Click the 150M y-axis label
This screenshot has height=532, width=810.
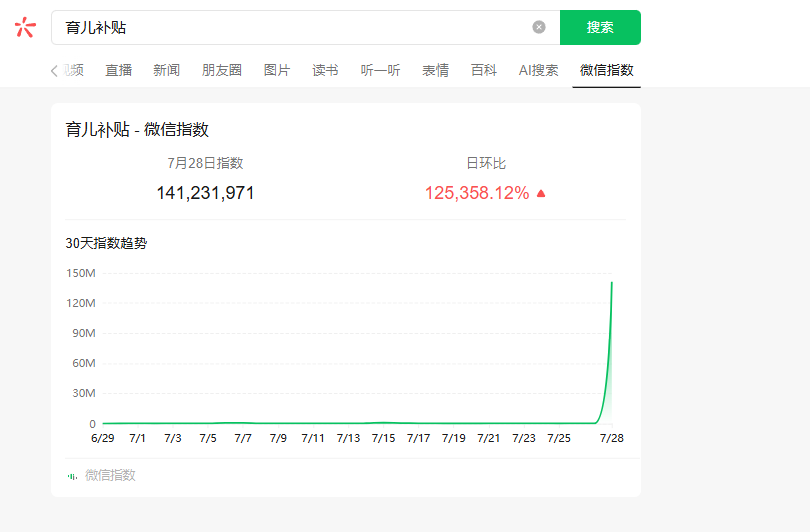(81, 273)
